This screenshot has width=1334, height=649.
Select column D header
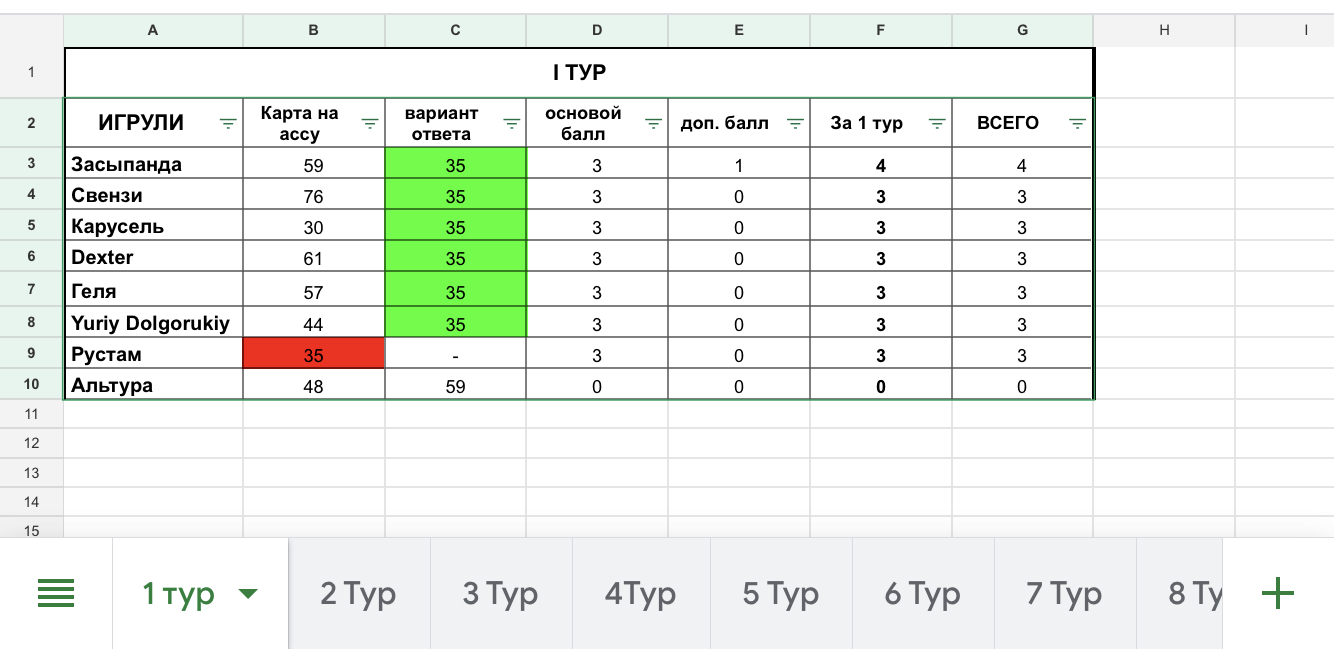[x=597, y=31]
